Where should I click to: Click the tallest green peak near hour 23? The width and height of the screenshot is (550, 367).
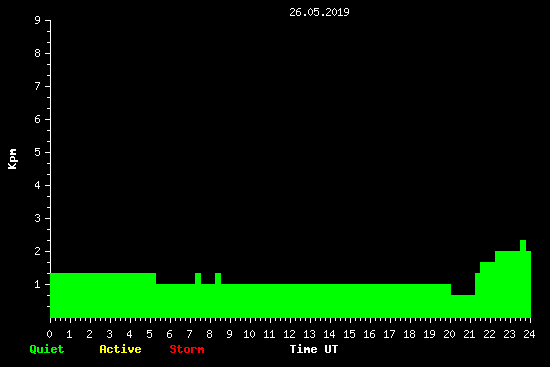coord(523,246)
